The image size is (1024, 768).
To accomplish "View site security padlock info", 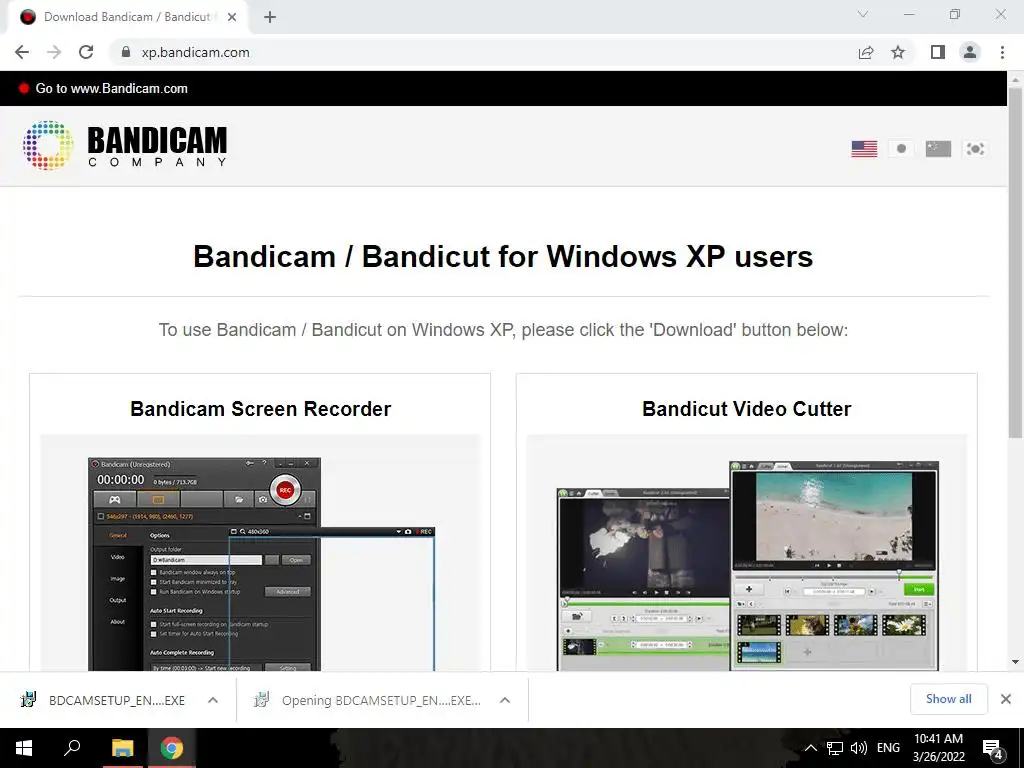I will pyautogui.click(x=125, y=52).
